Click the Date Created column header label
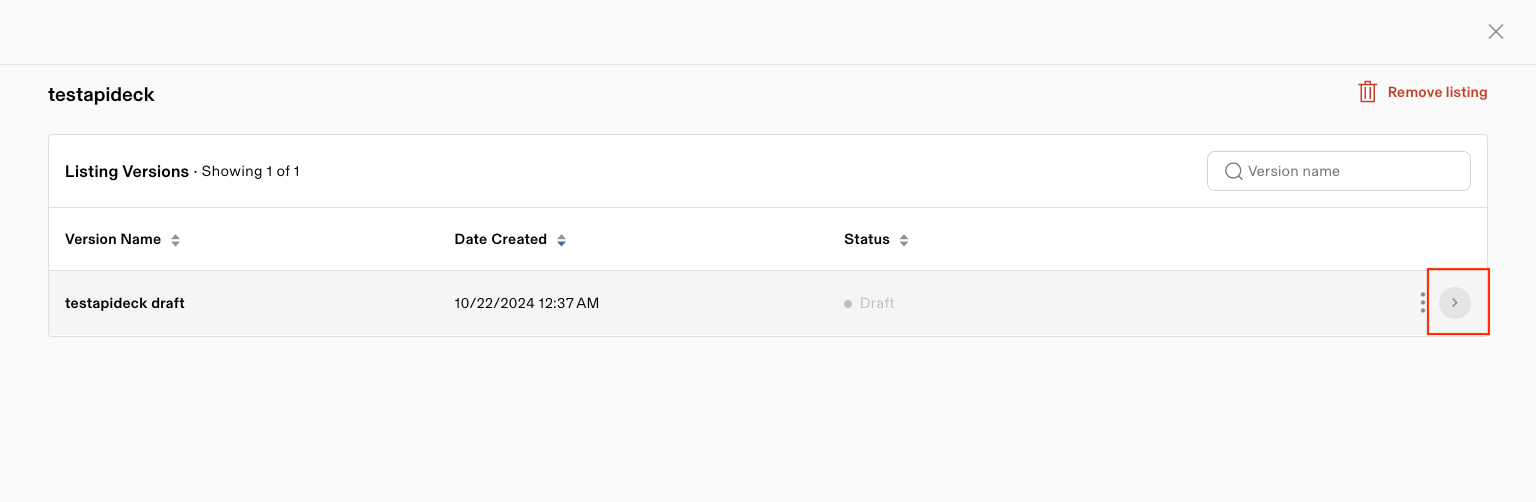Viewport: 1536px width, 502px height. click(500, 239)
